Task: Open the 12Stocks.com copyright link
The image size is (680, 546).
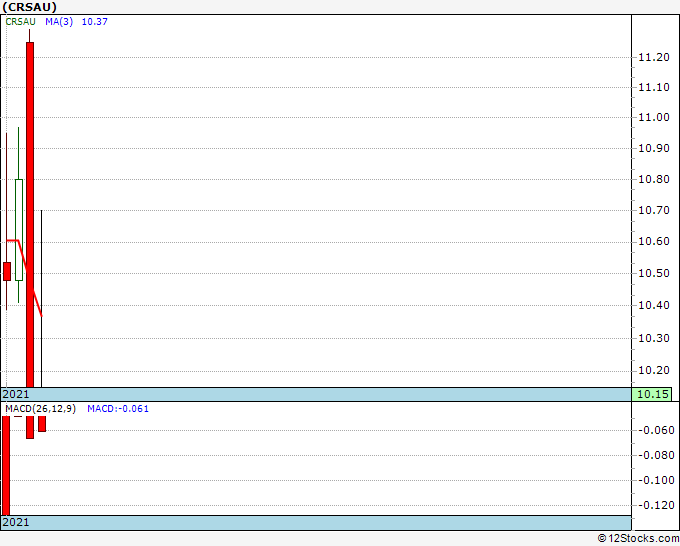Action: 638,538
